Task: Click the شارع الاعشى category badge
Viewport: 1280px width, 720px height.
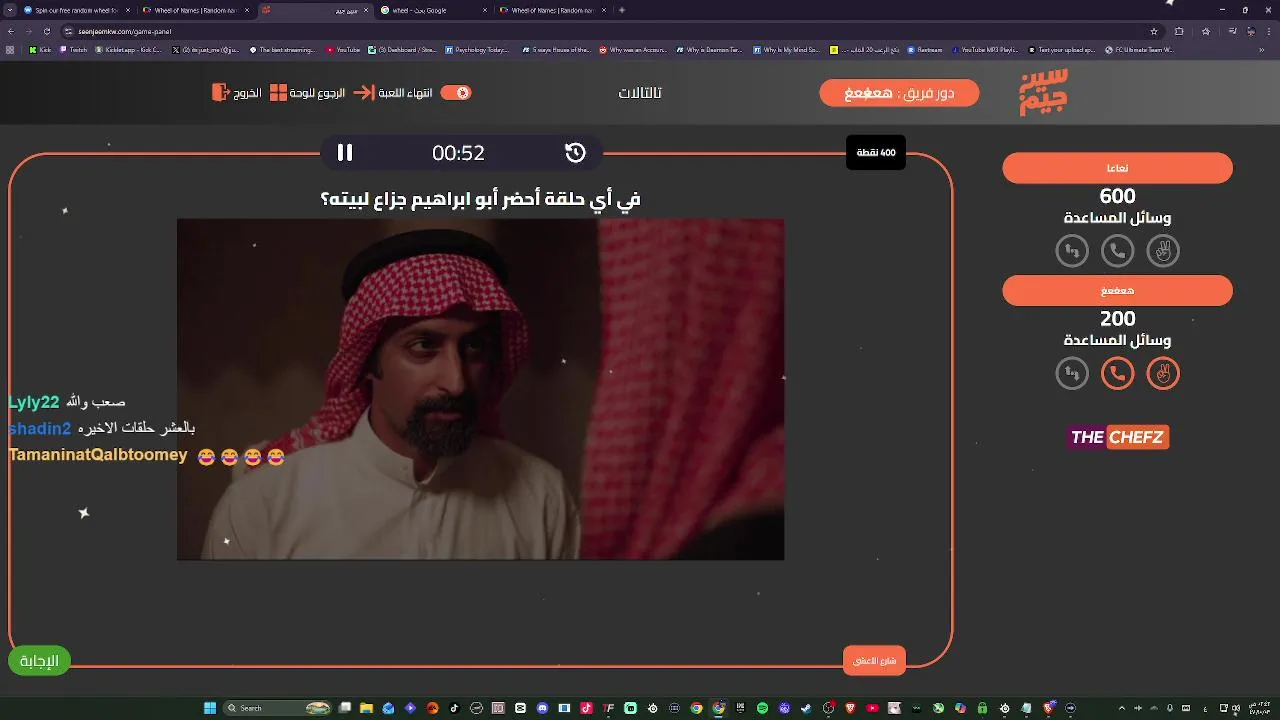Action: [x=875, y=661]
